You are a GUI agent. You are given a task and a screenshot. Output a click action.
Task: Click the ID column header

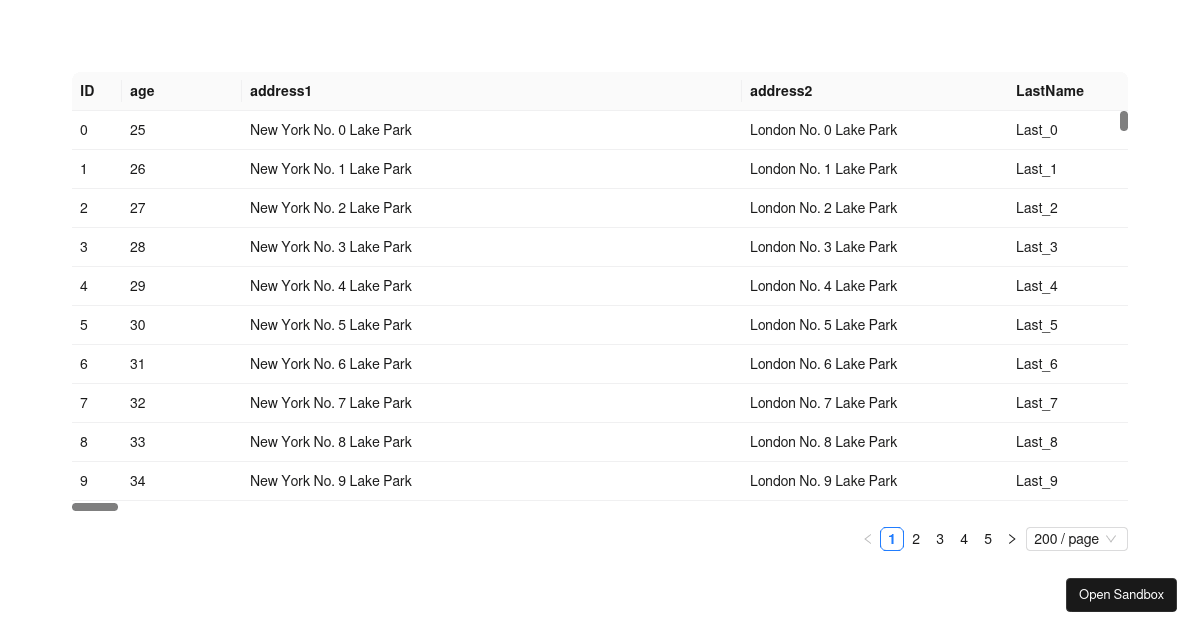[x=88, y=91]
